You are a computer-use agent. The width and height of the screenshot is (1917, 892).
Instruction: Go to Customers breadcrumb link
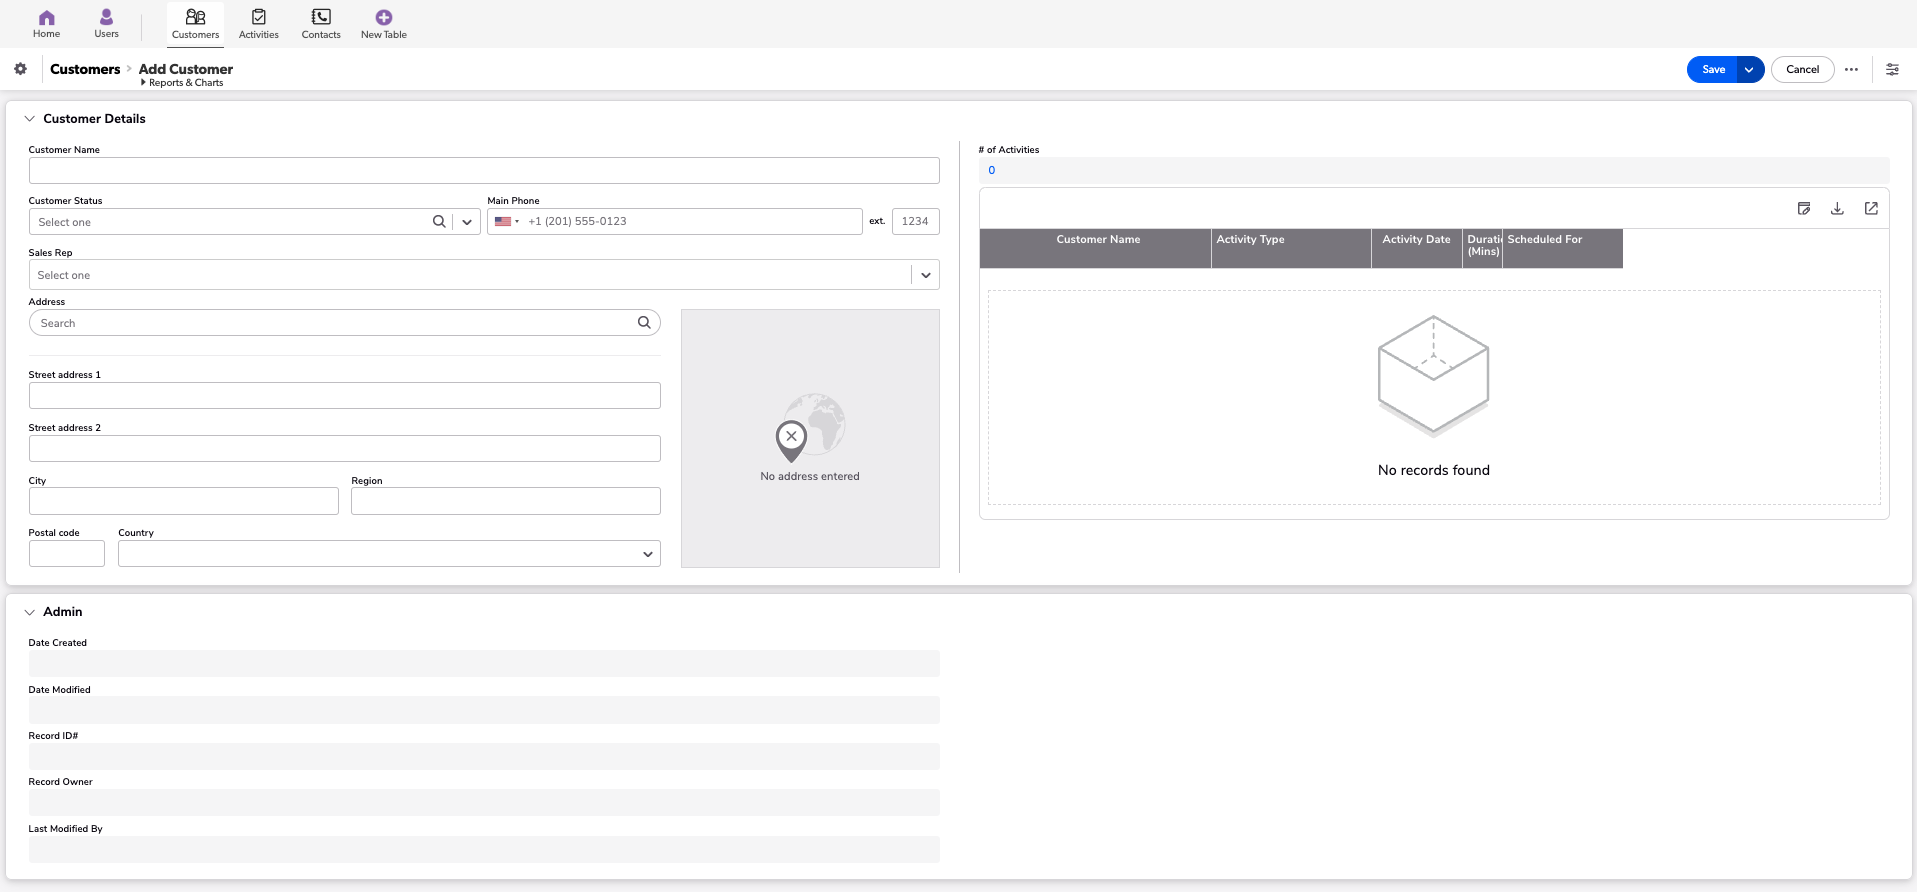coord(85,69)
